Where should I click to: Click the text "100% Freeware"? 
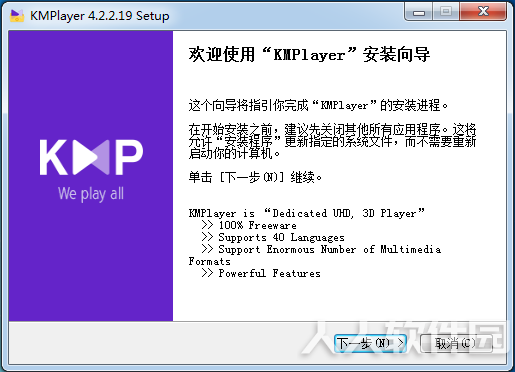(x=257, y=225)
